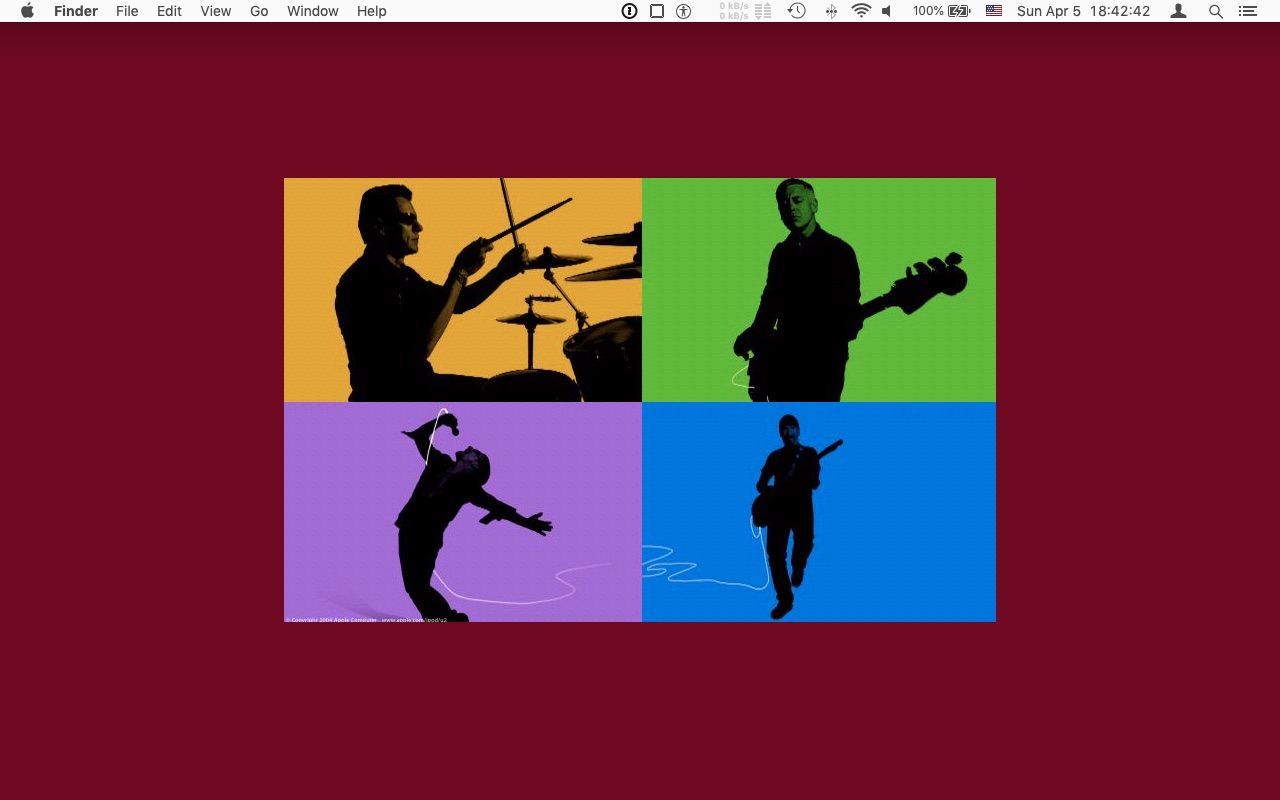Click the date and time clock
The height and width of the screenshot is (800, 1280).
(x=1083, y=11)
